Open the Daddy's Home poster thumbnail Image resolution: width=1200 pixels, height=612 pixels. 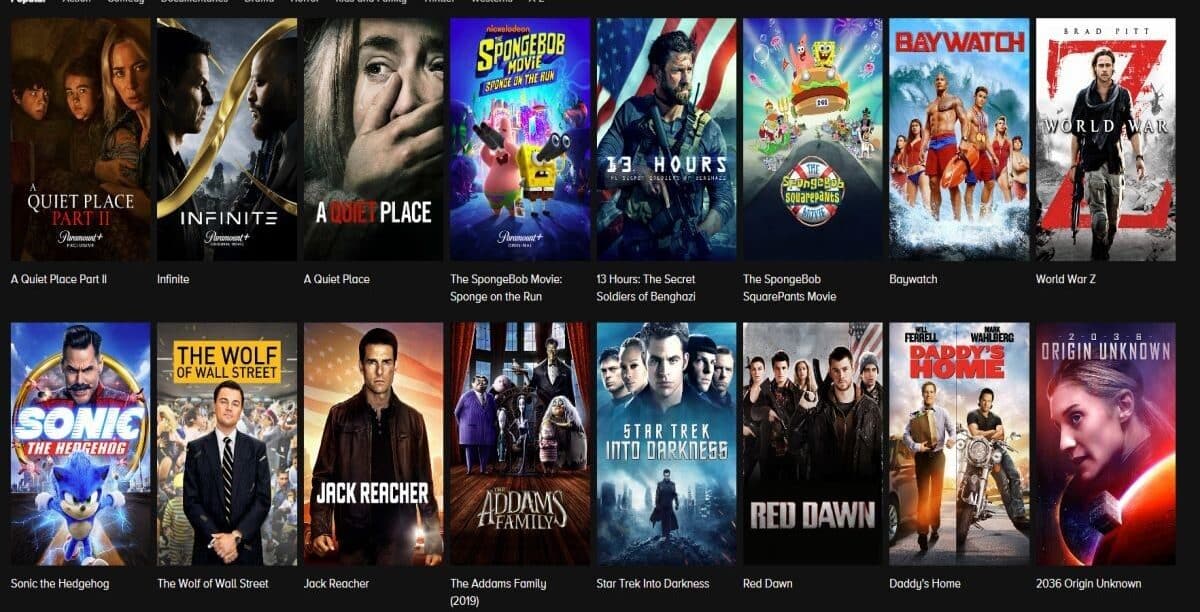(x=959, y=444)
